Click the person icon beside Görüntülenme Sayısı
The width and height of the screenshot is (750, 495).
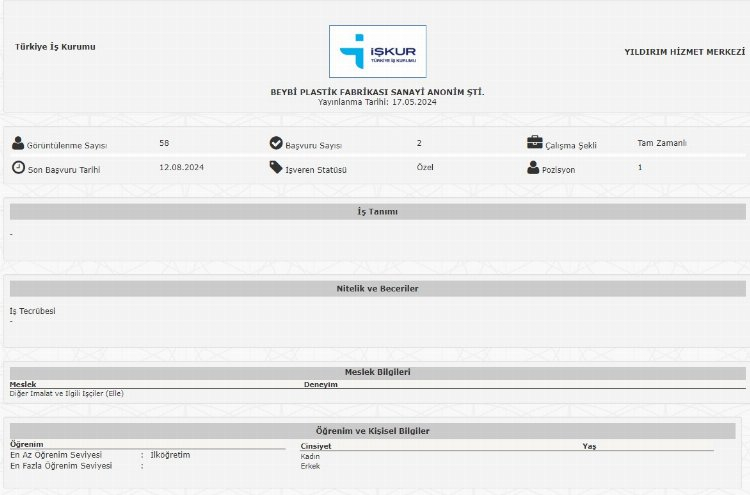click(18, 143)
